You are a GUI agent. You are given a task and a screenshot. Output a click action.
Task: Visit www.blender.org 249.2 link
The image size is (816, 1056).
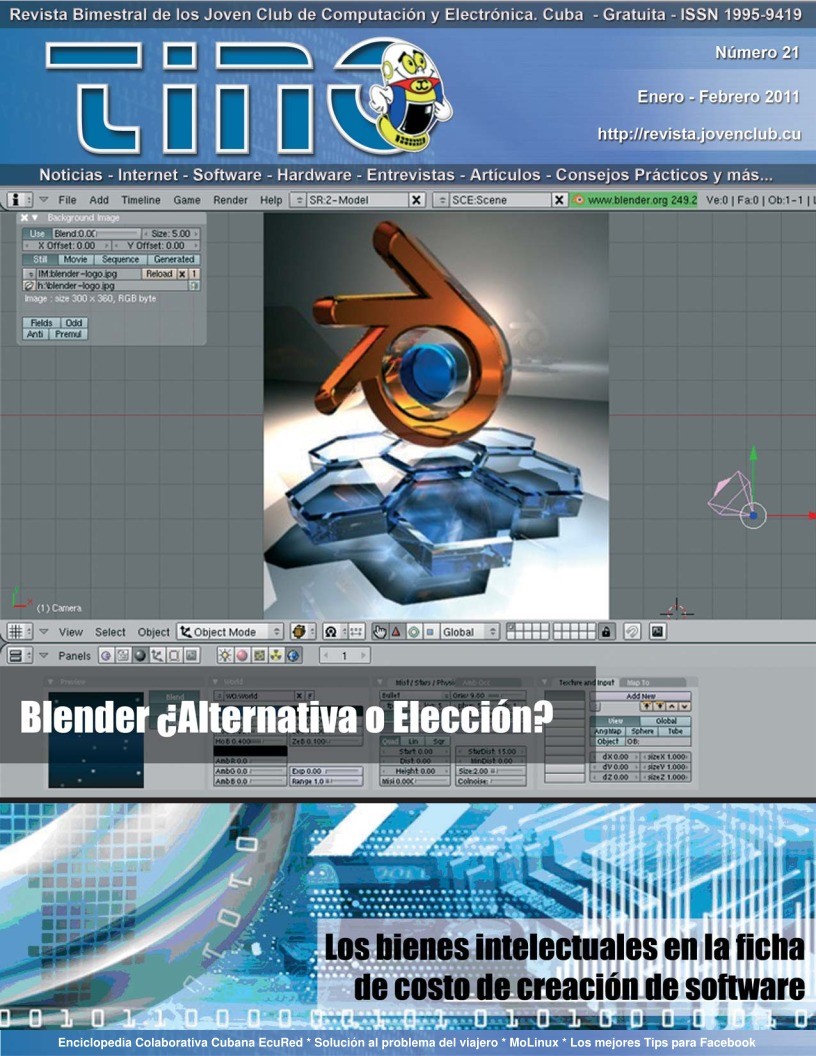coord(634,200)
